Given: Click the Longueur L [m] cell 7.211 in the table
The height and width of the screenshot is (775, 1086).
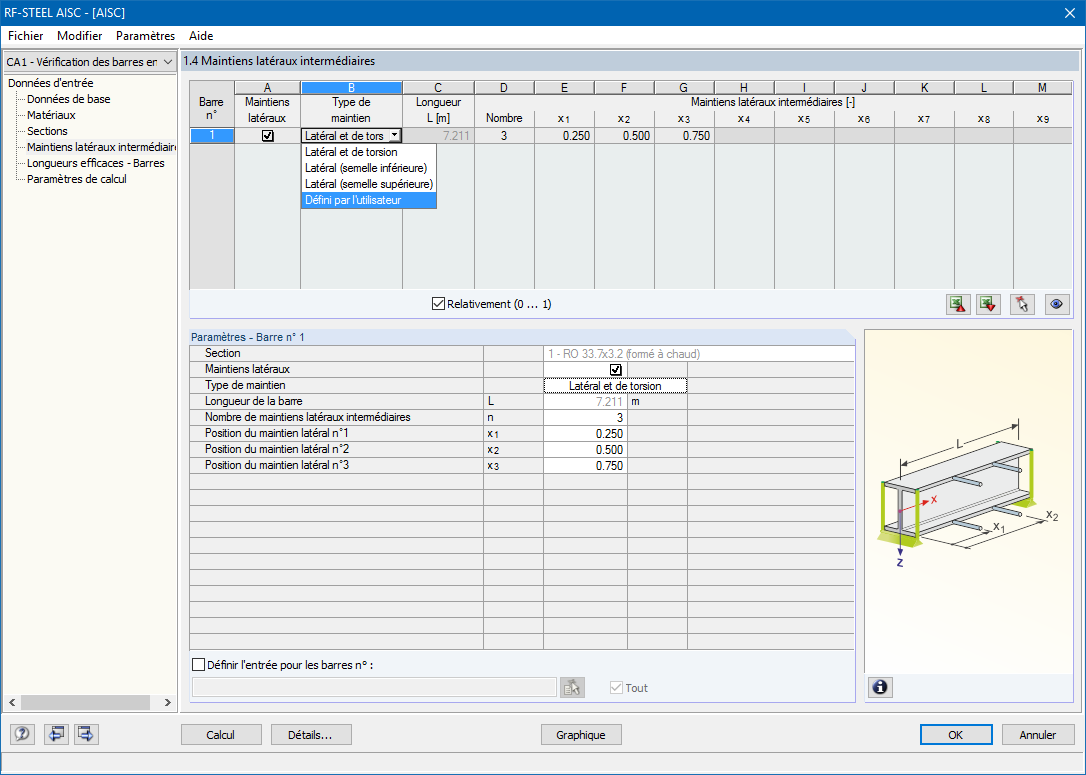Looking at the screenshot, I should click(438, 136).
